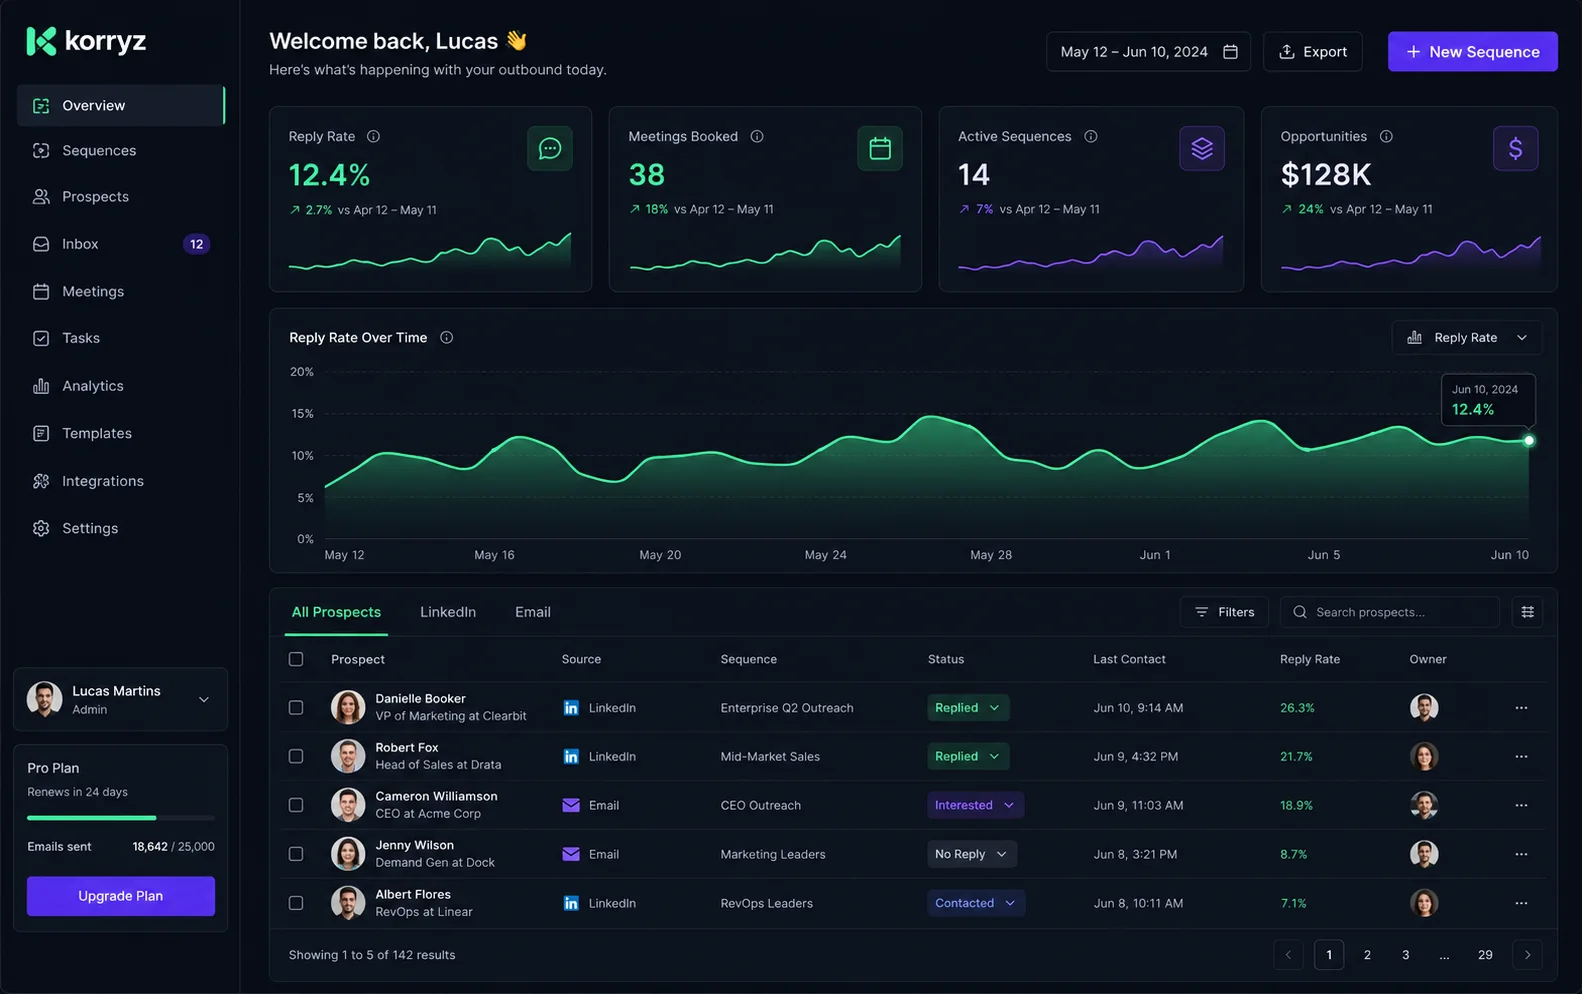Click Albert Flores prospect avatar
Image resolution: width=1582 pixels, height=994 pixels.
pyautogui.click(x=348, y=903)
